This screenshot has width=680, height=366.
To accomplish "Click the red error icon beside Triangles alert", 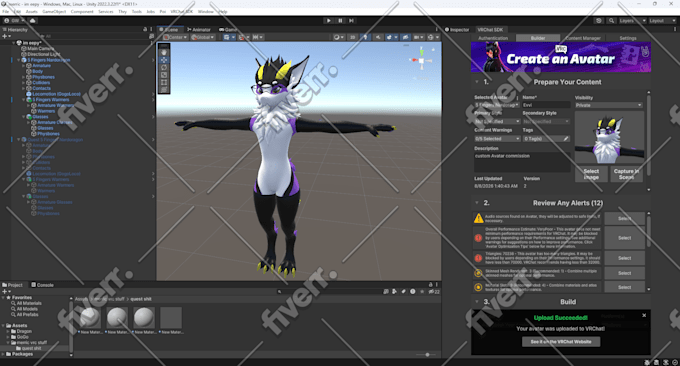I will tap(478, 258).
